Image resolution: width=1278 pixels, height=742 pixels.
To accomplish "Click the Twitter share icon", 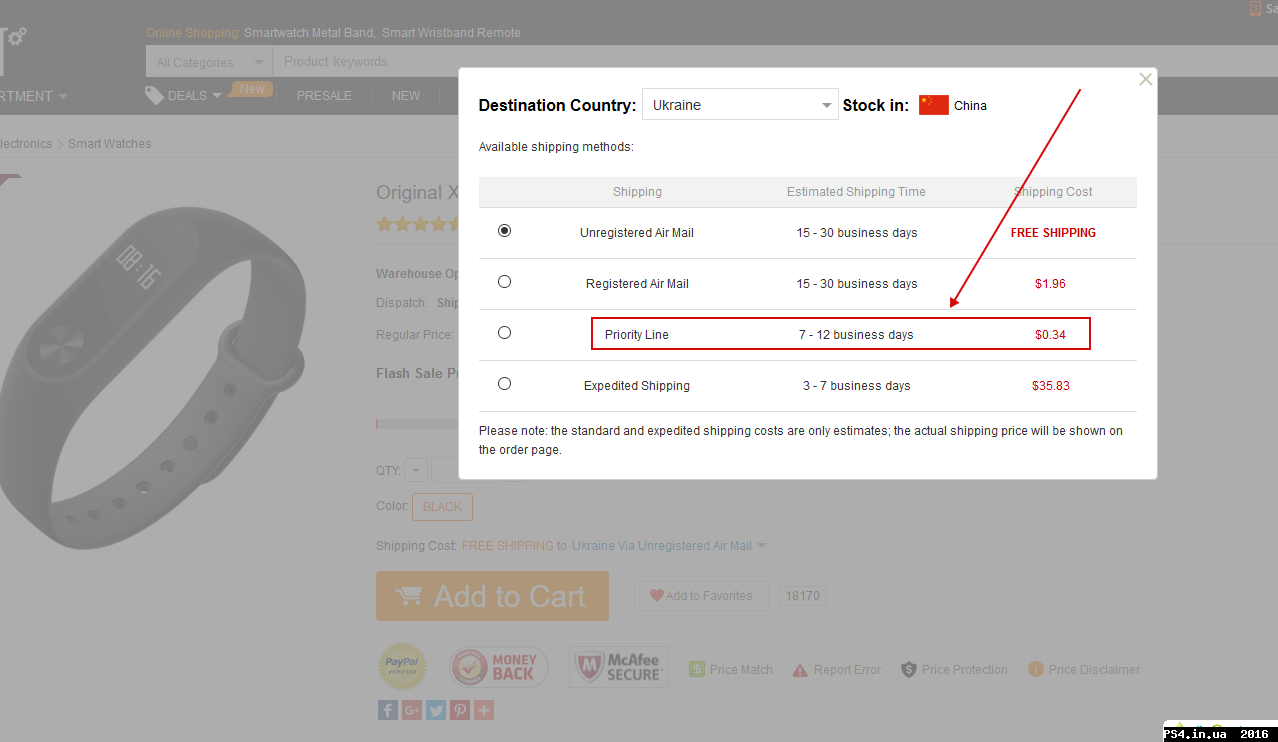I will 436,710.
